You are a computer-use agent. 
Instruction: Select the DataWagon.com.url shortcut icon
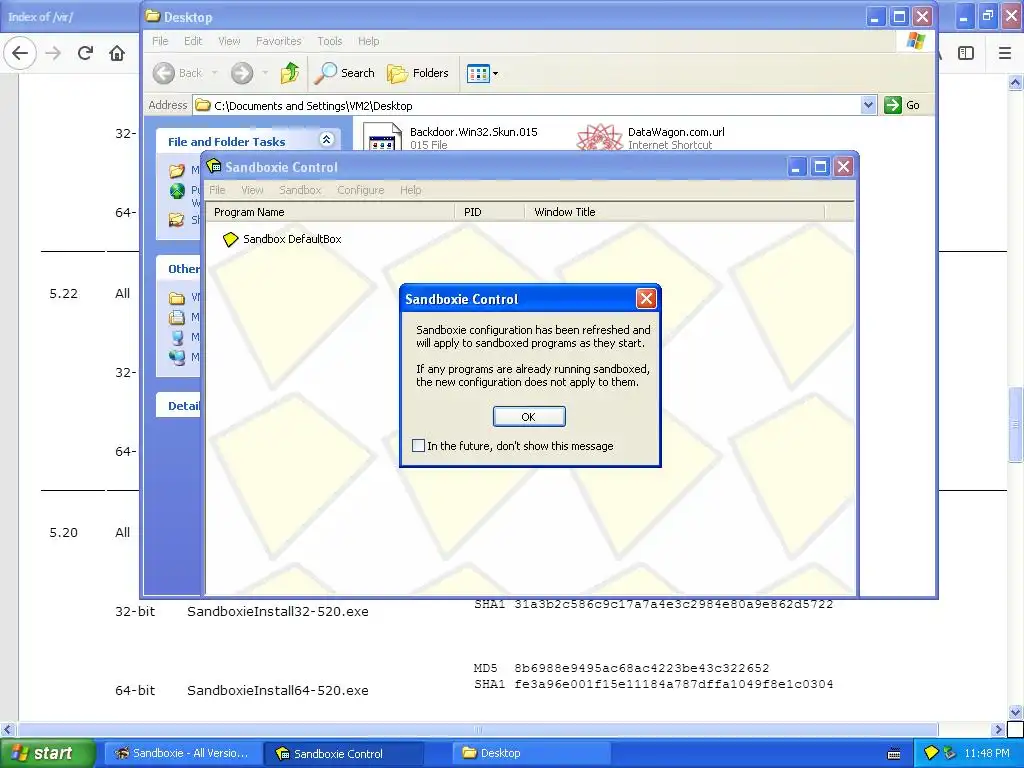(x=599, y=136)
